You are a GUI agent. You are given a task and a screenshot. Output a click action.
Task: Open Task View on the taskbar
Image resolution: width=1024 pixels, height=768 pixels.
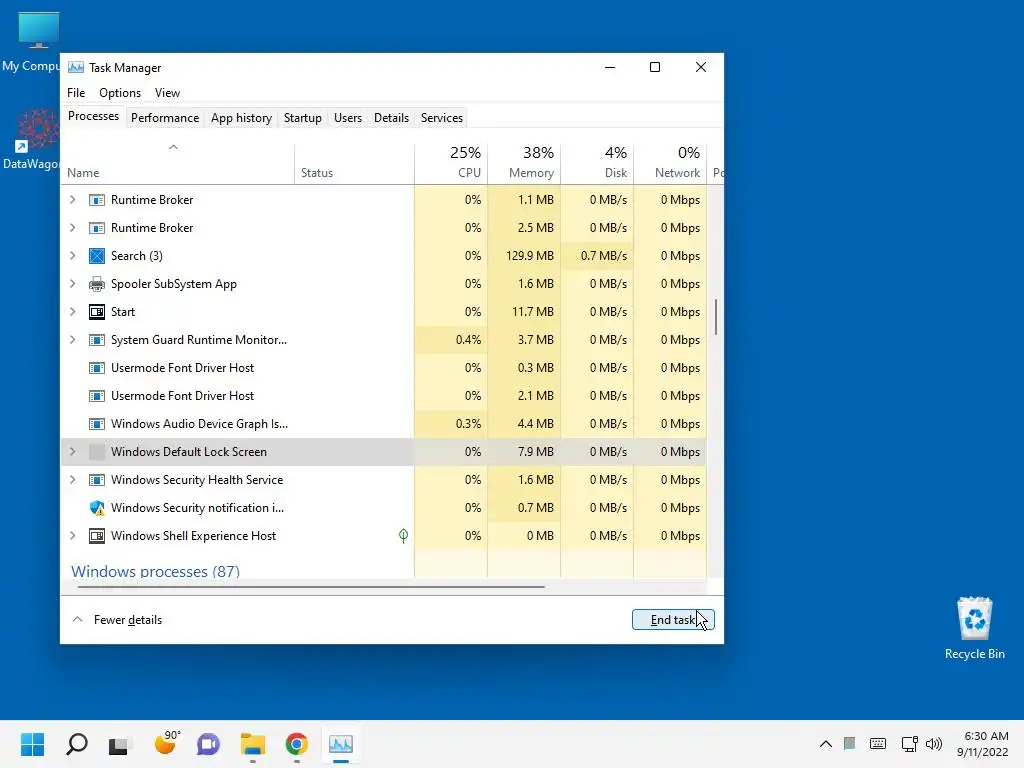(x=119, y=744)
